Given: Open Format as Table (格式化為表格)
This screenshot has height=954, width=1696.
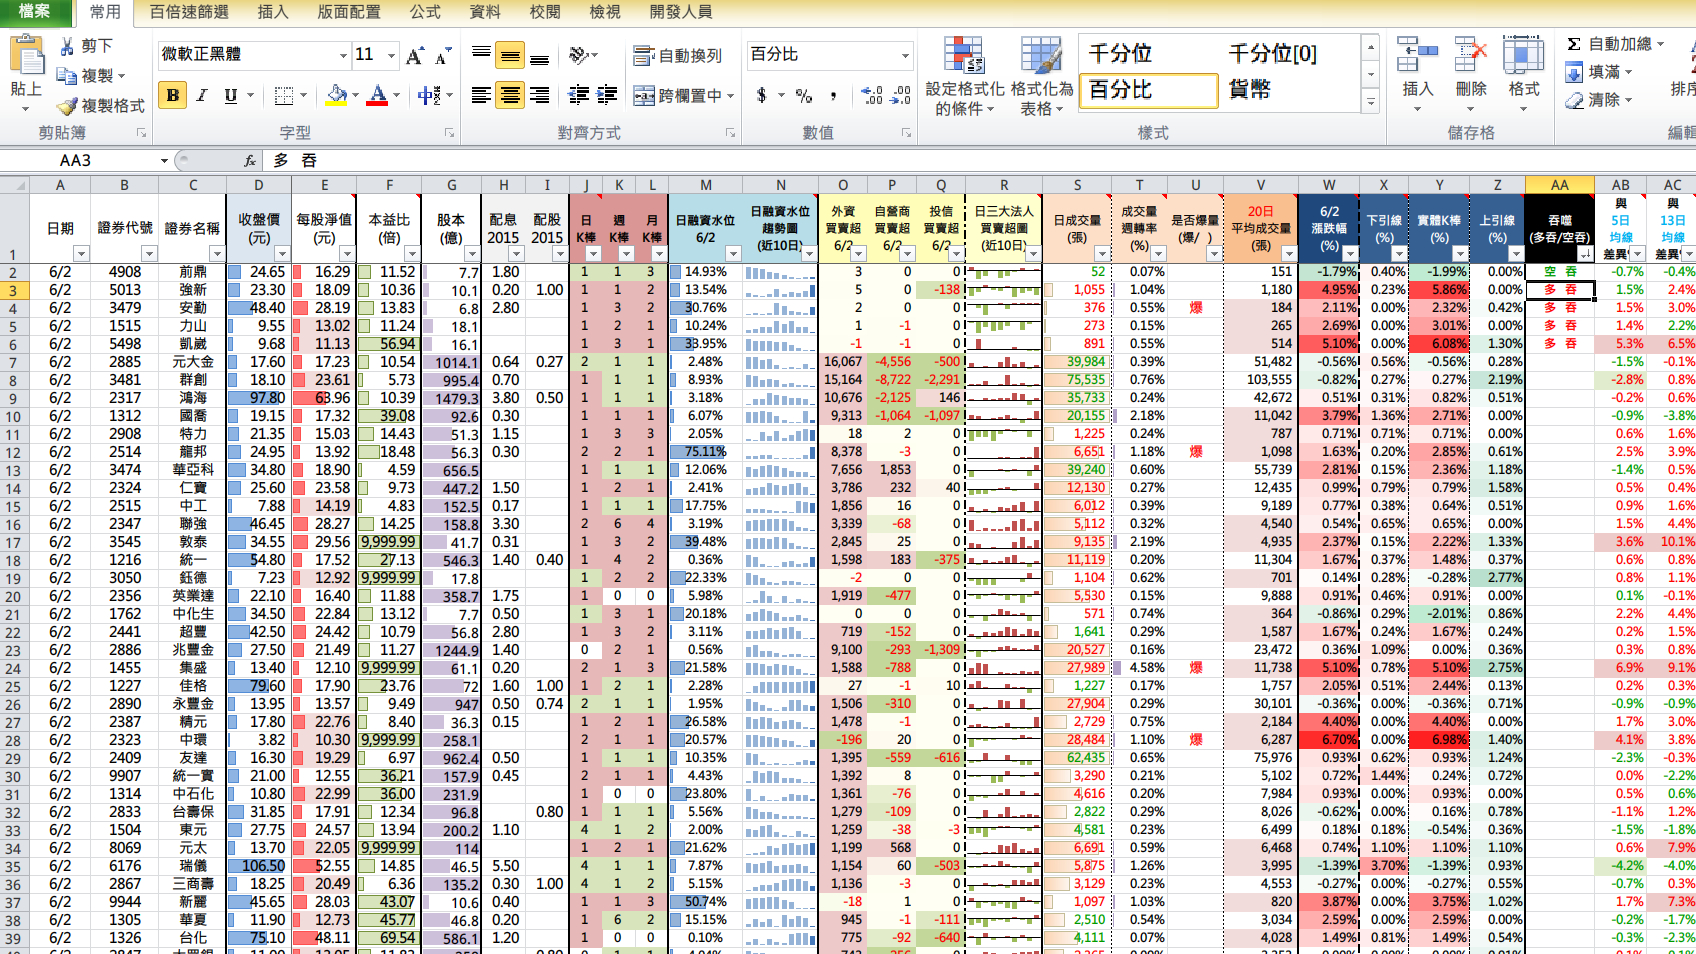Looking at the screenshot, I should (x=1041, y=76).
